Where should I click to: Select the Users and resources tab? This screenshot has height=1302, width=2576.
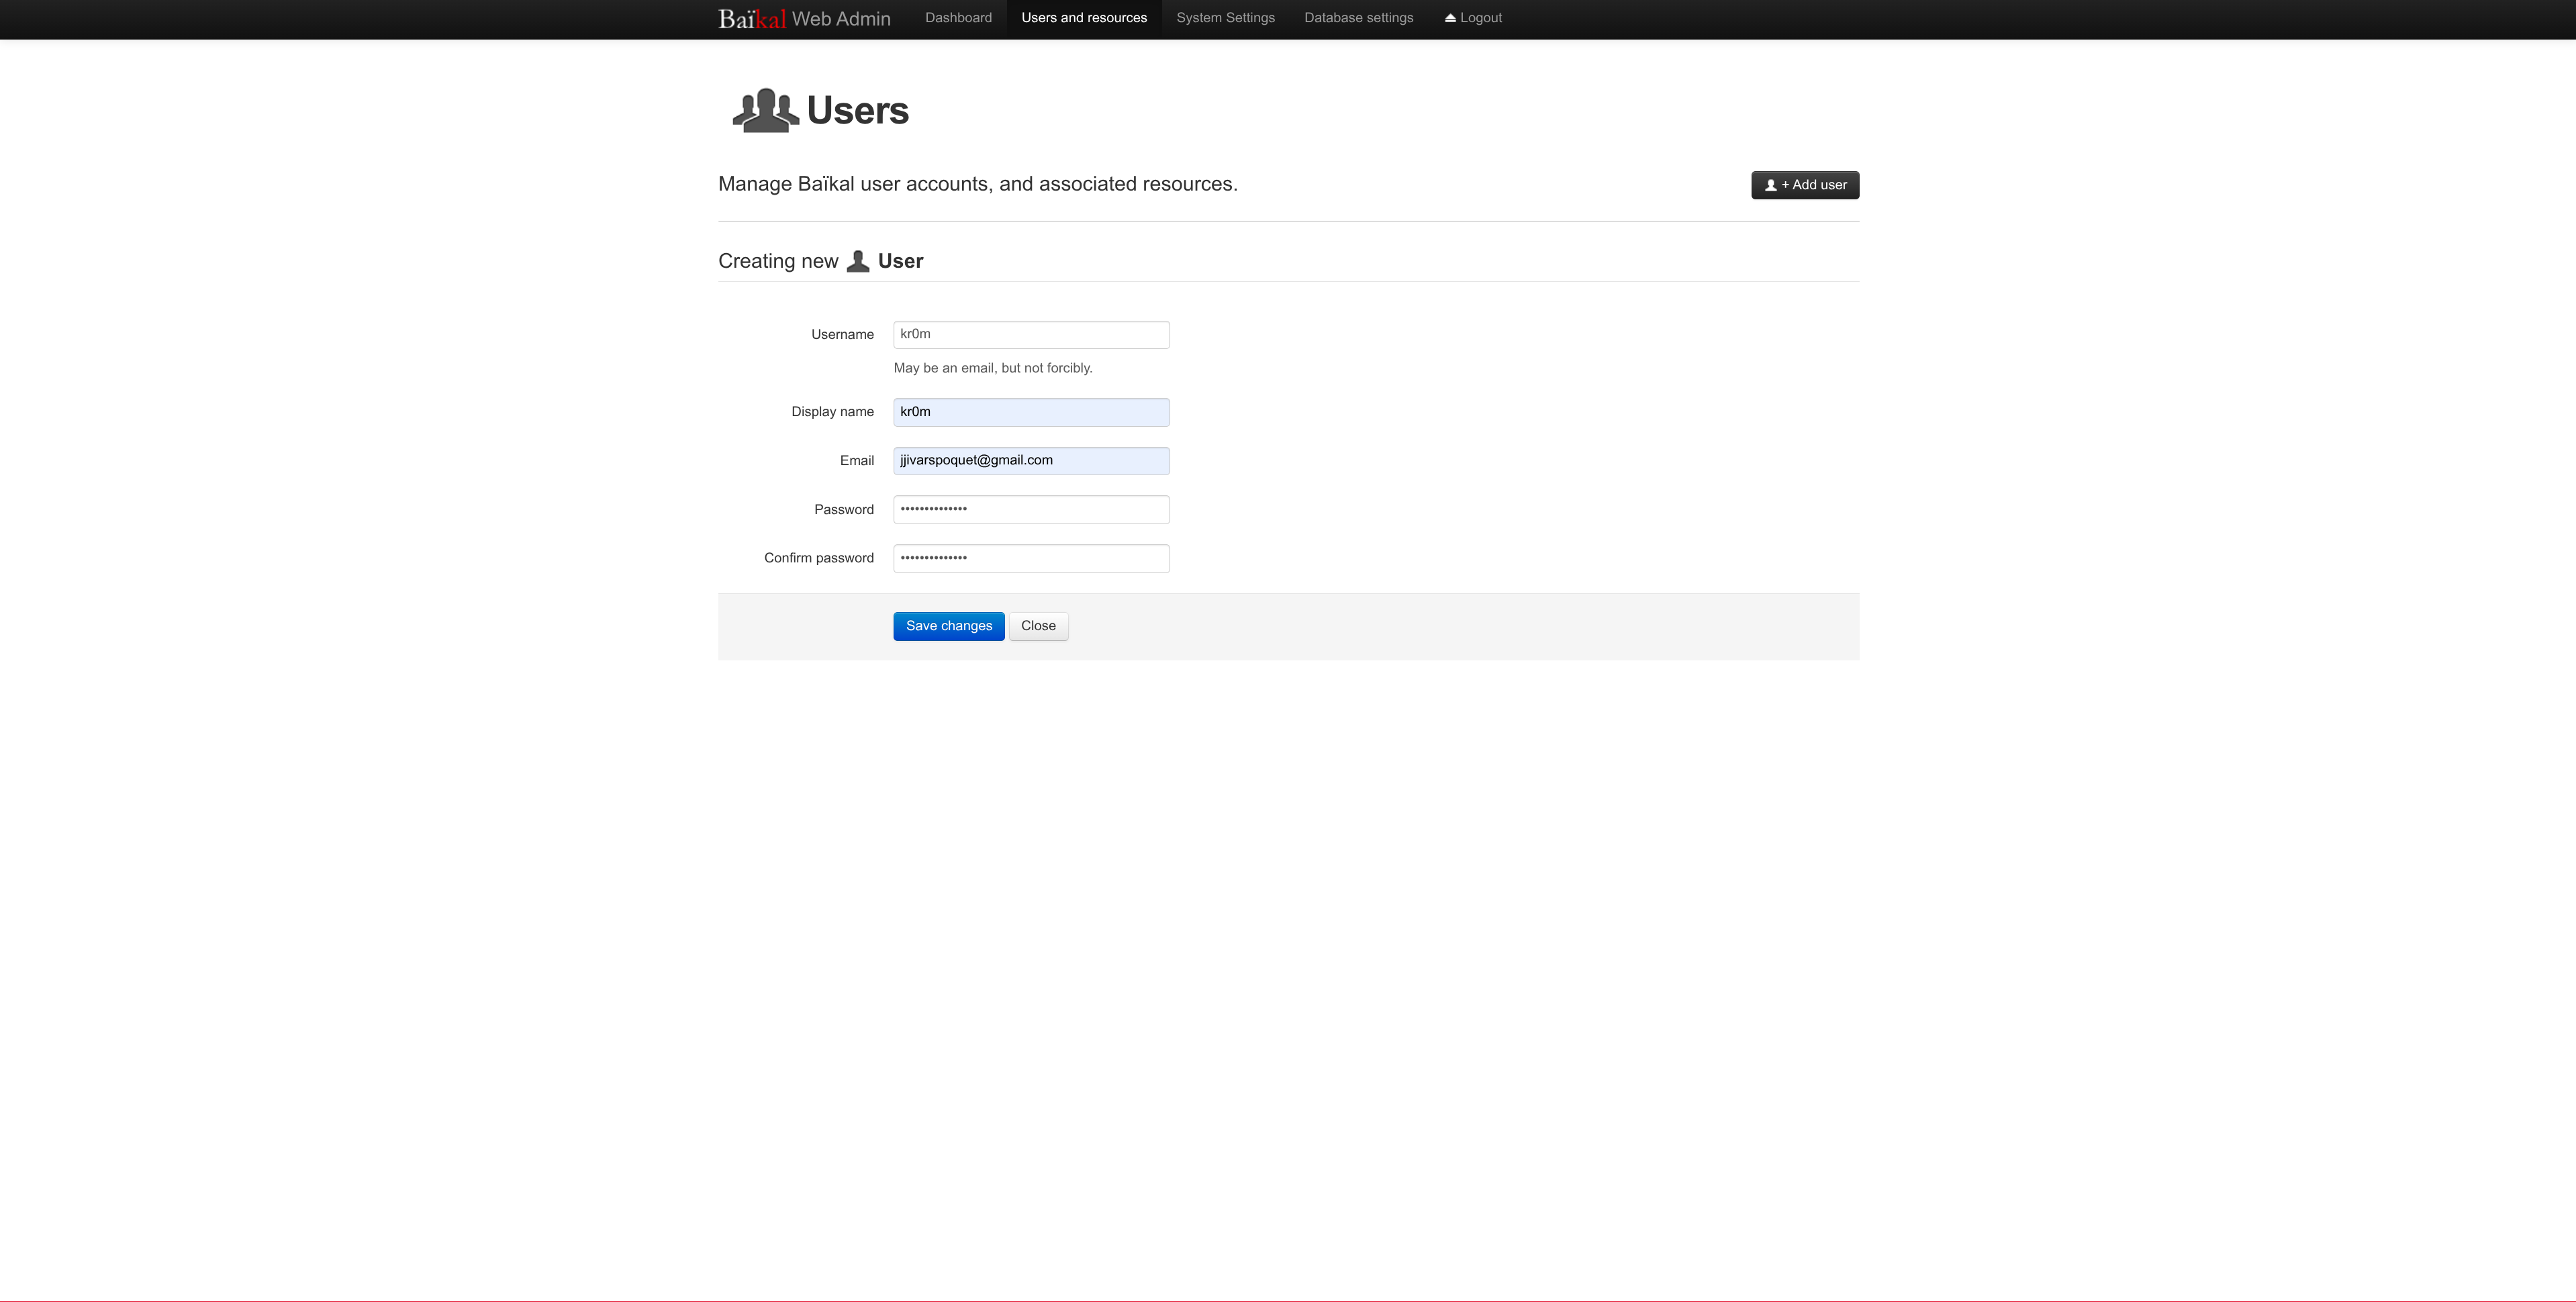pos(1083,18)
